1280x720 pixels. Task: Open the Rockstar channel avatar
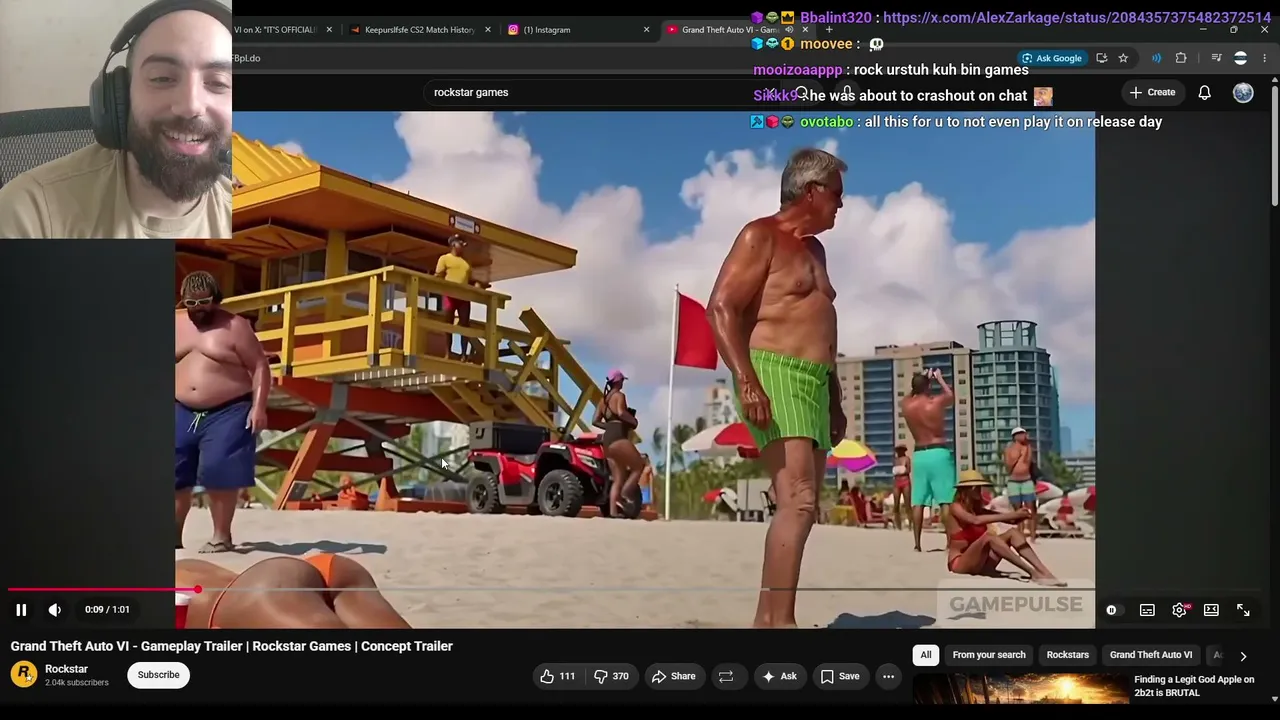click(24, 675)
